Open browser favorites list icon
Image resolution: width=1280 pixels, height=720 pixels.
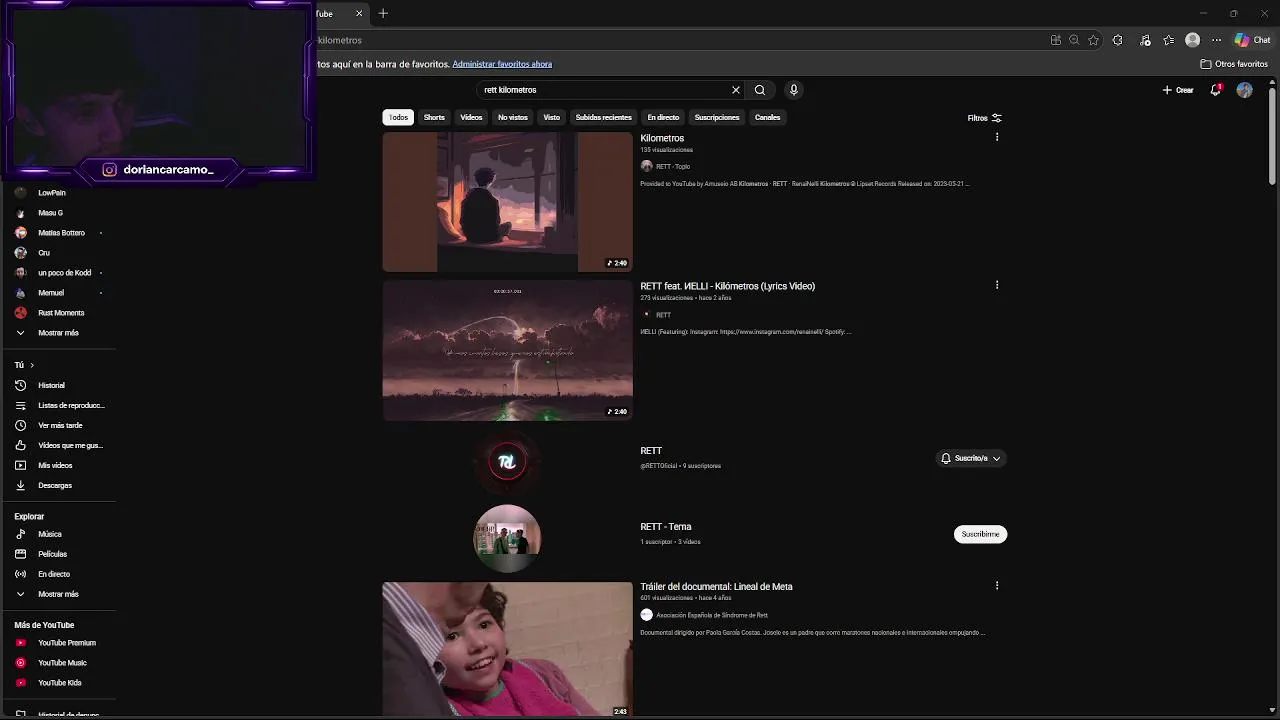pos(1169,40)
